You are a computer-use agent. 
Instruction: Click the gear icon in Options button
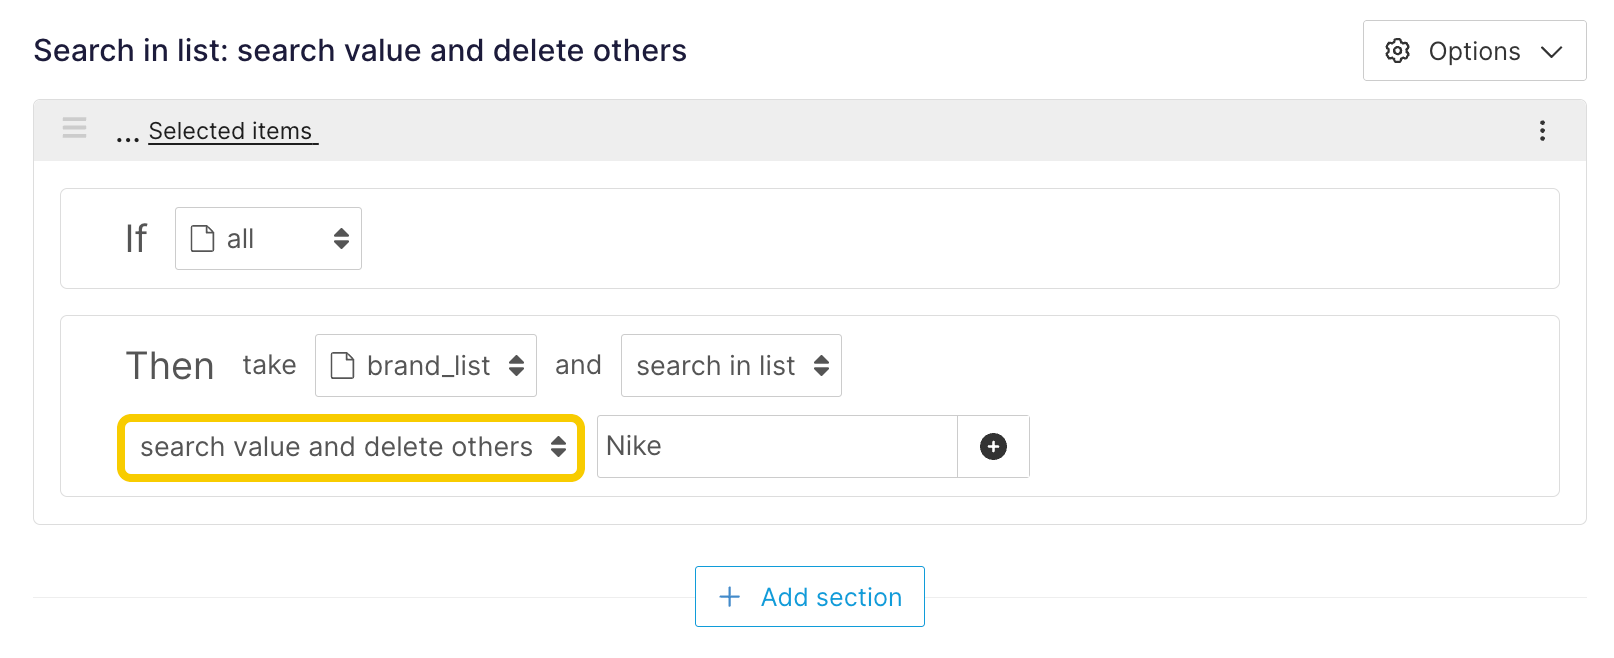tap(1397, 51)
